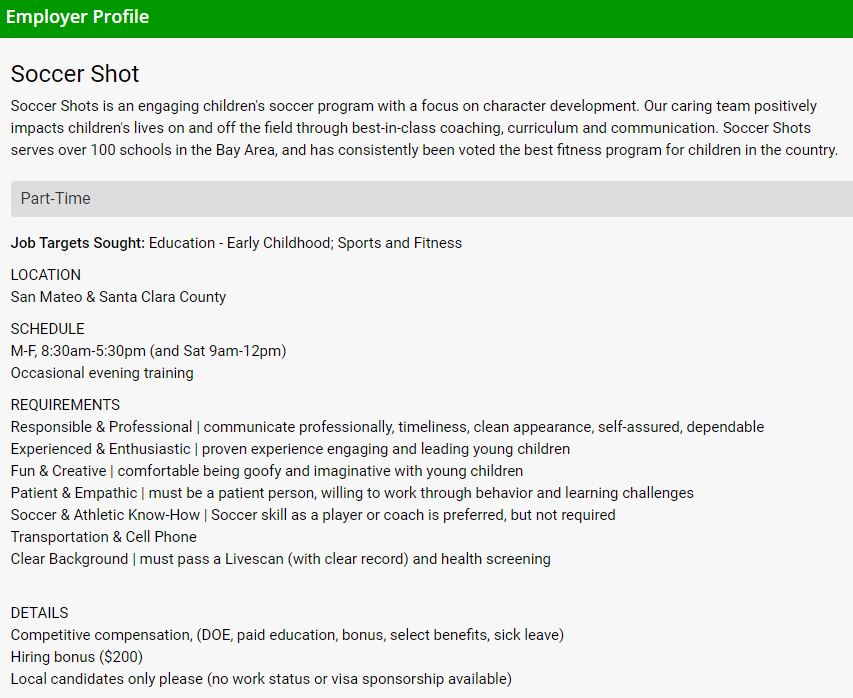Screen dimensions: 853x698
Task: Click the Fun & Creative requirement line
Action: coord(267,471)
